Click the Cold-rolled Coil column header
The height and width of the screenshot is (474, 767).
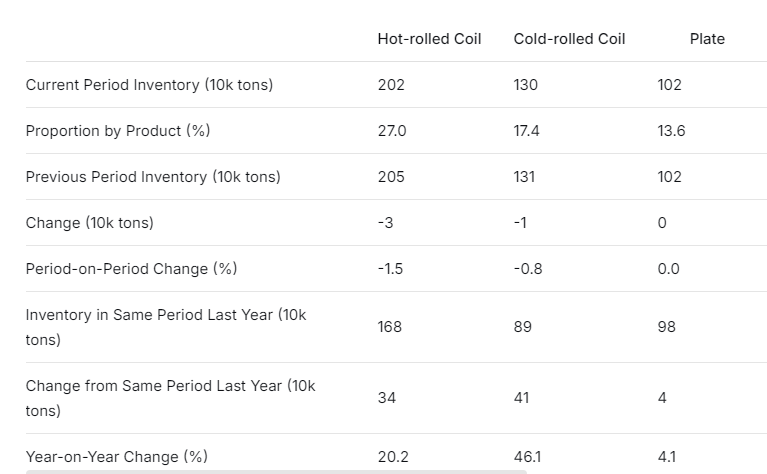[x=569, y=39]
